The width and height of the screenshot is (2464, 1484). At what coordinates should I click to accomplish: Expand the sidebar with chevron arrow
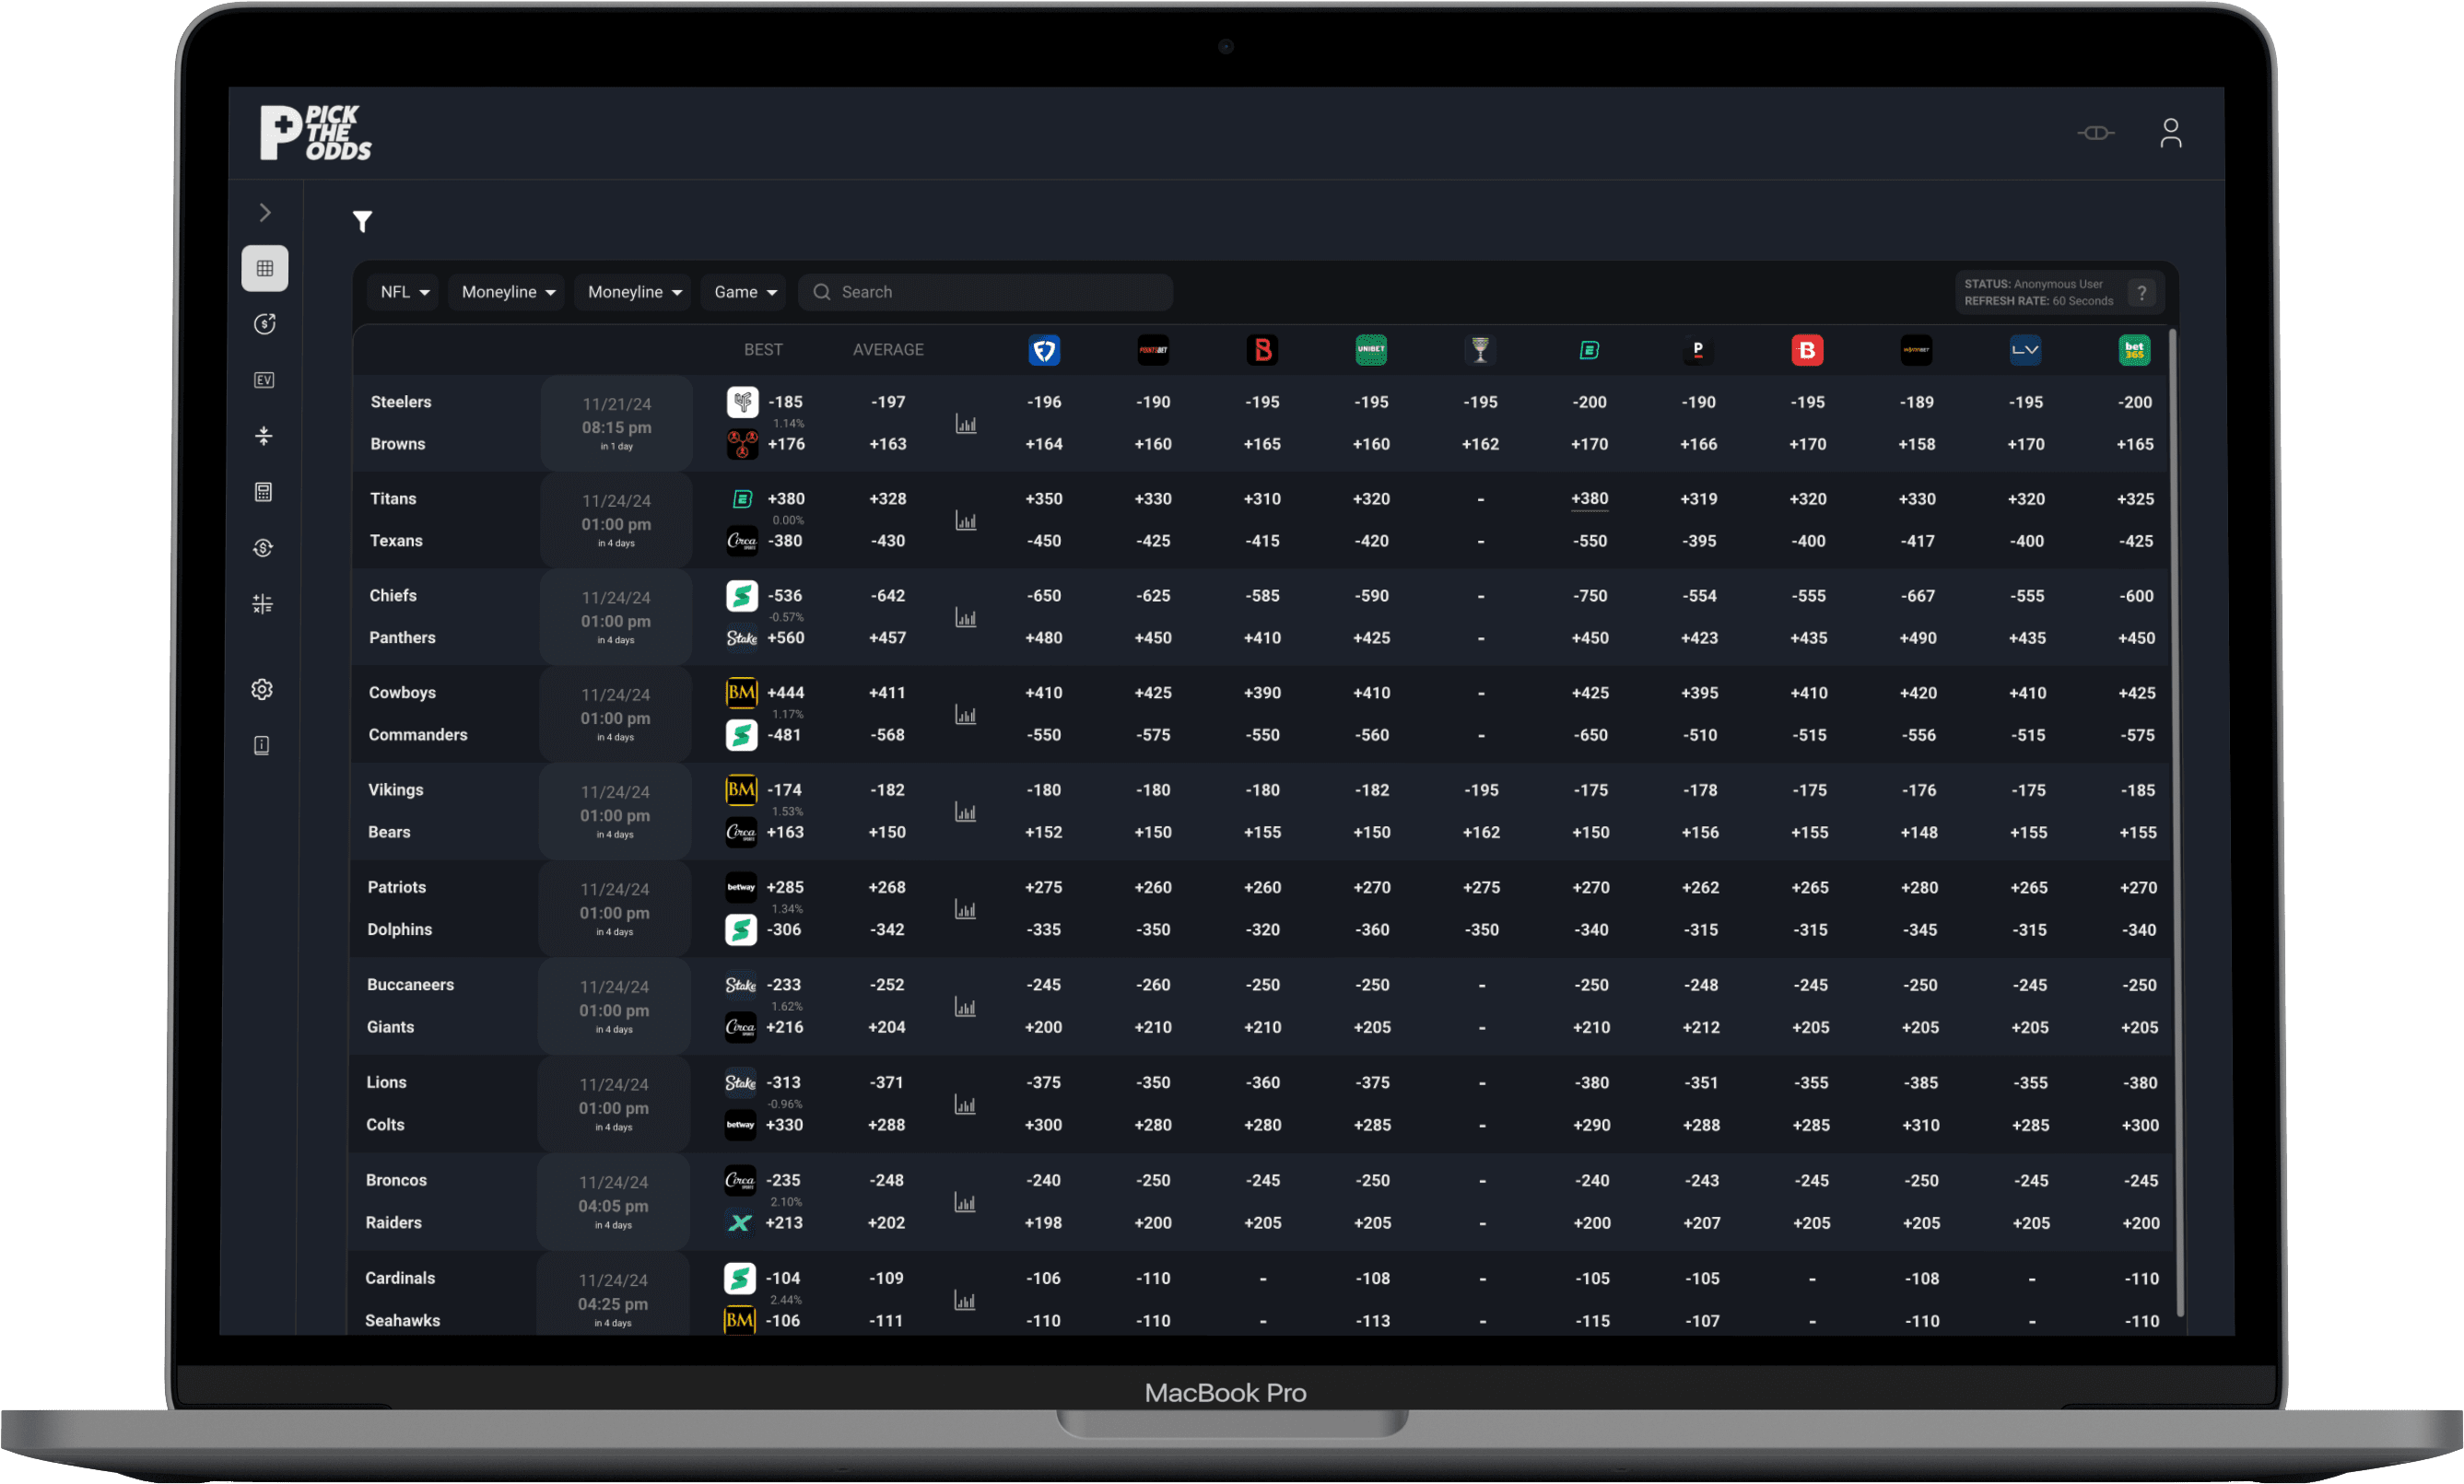(x=265, y=212)
